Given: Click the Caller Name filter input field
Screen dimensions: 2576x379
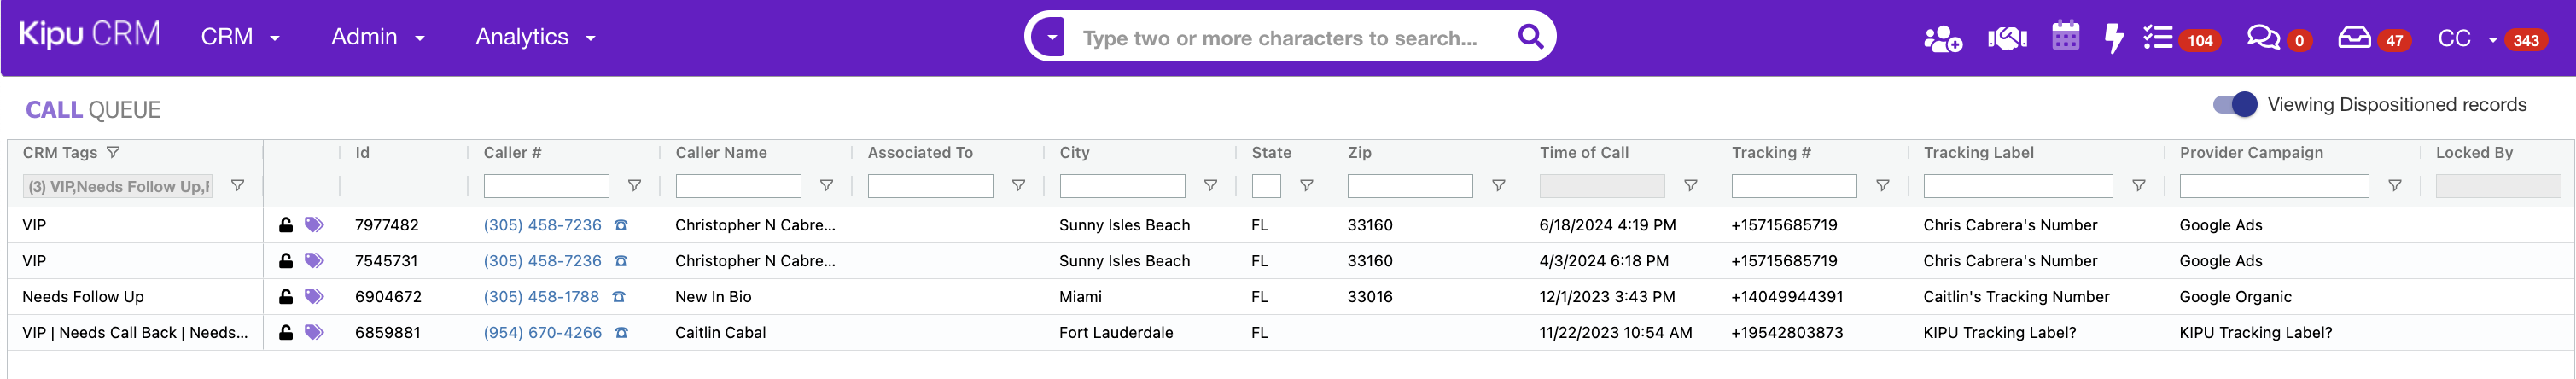Looking at the screenshot, I should click(x=738, y=186).
